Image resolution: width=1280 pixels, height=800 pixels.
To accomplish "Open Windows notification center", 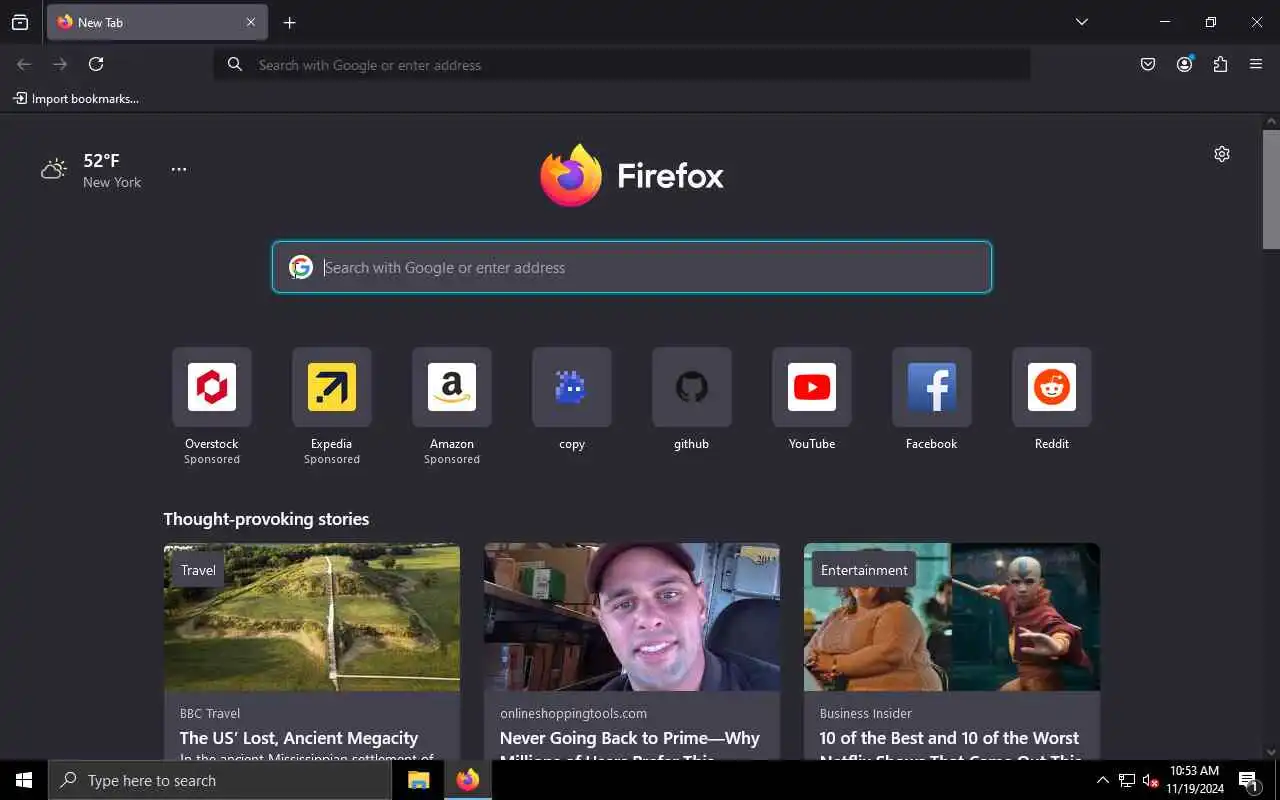I will (x=1248, y=780).
